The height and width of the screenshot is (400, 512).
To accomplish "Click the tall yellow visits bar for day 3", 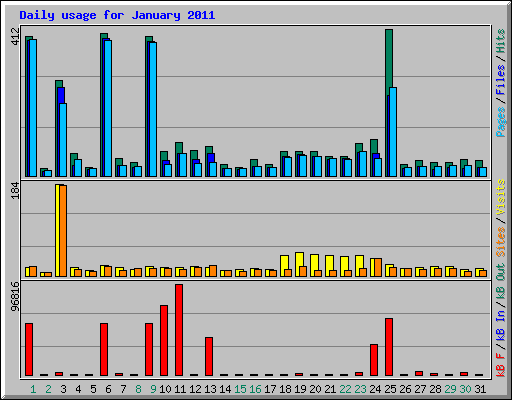I will (57, 230).
